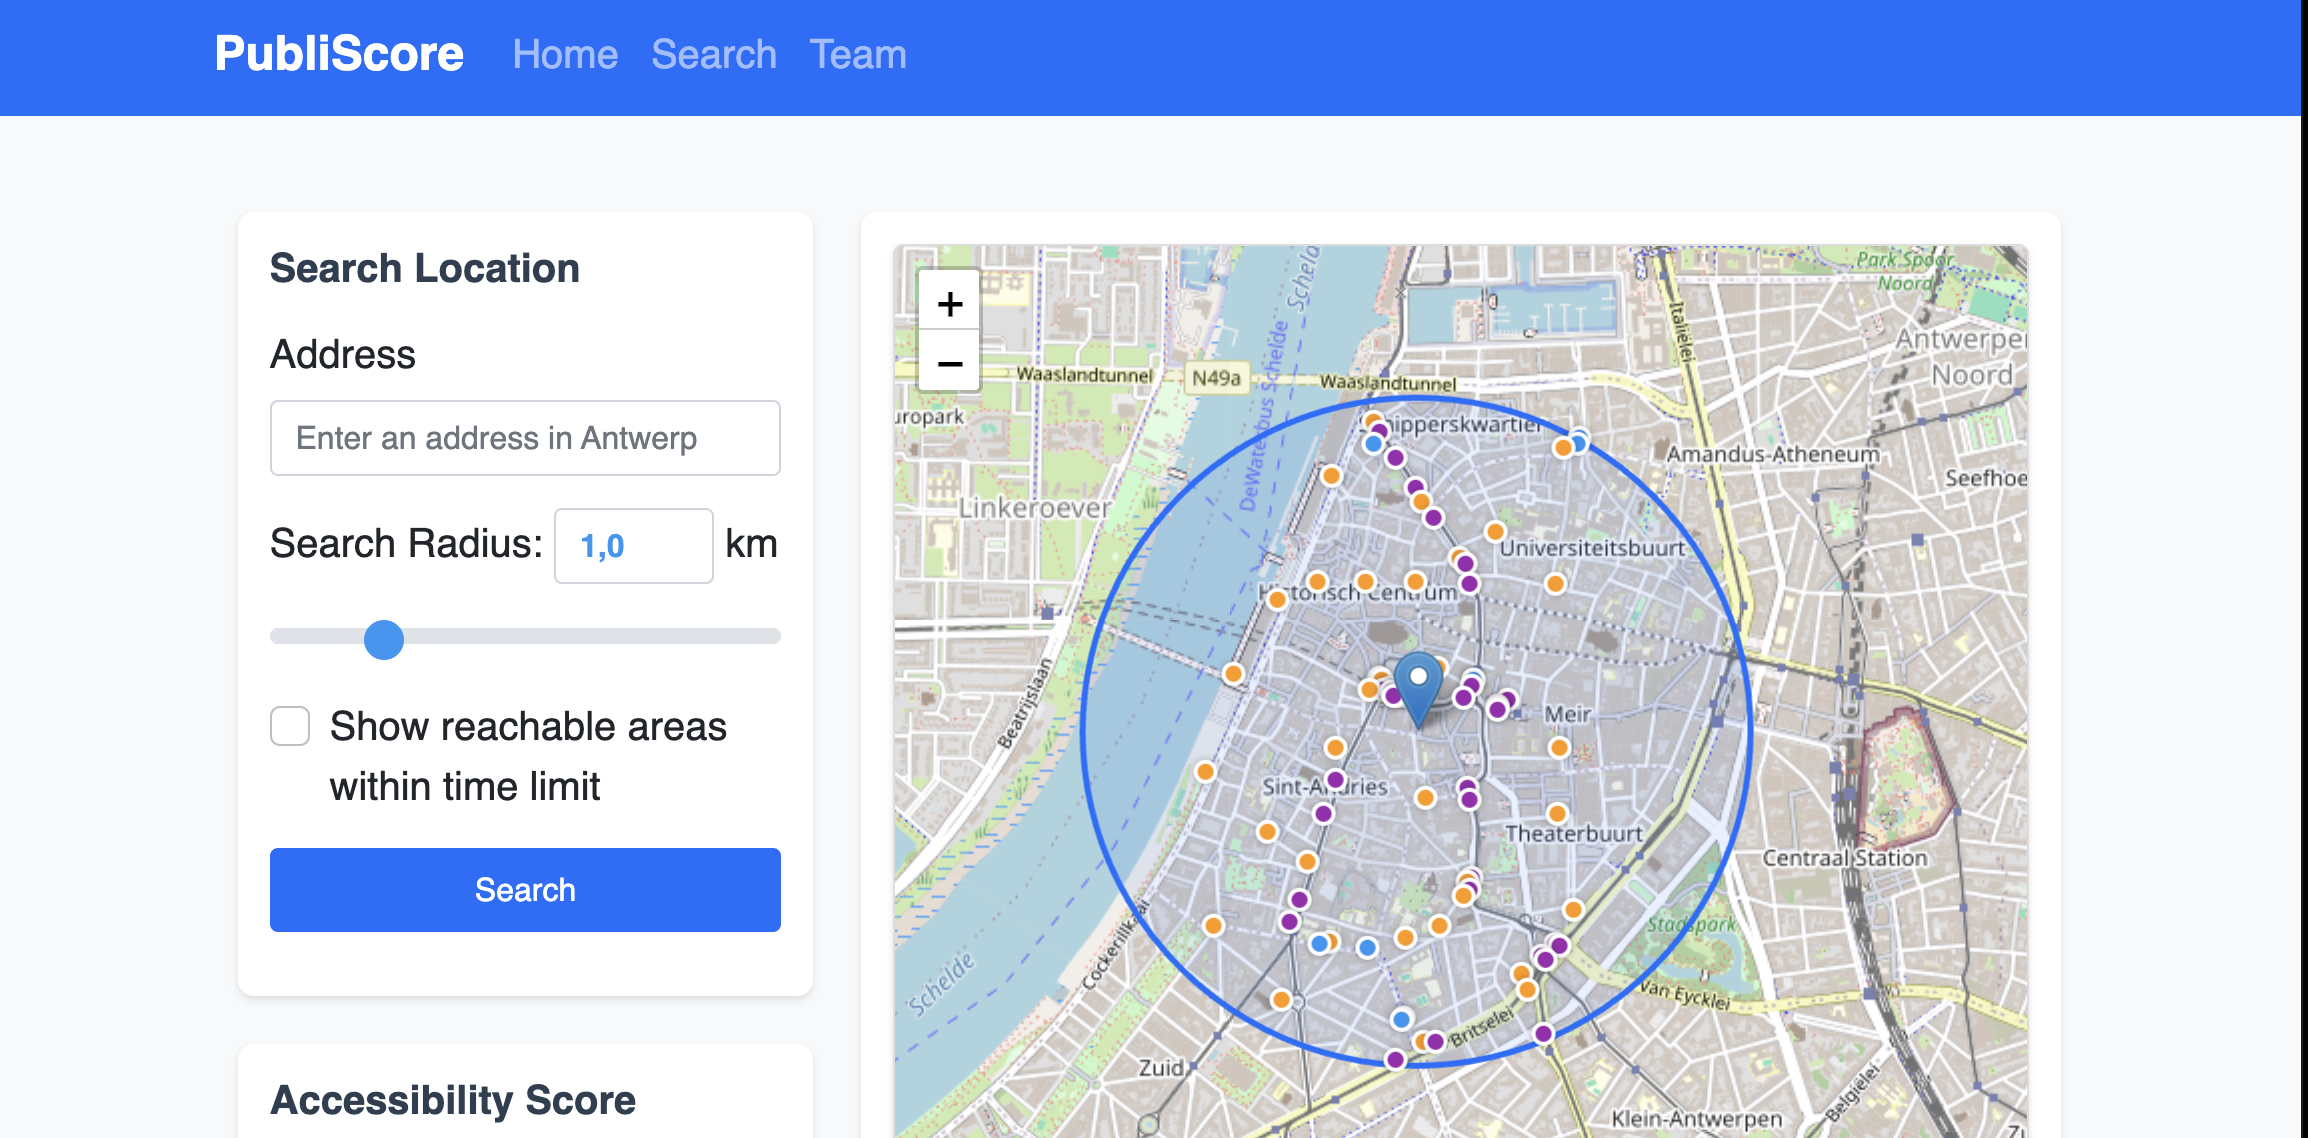2308x1138 pixels.
Task: Click the Search Radius km number box
Action: coord(633,546)
